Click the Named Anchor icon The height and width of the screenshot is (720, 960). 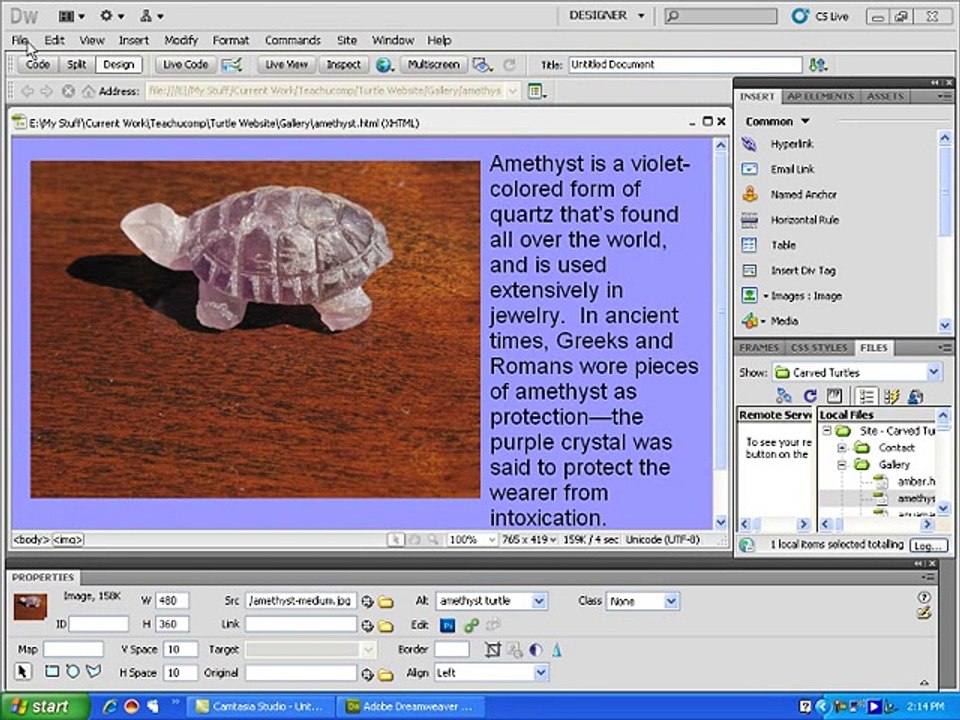pos(750,195)
